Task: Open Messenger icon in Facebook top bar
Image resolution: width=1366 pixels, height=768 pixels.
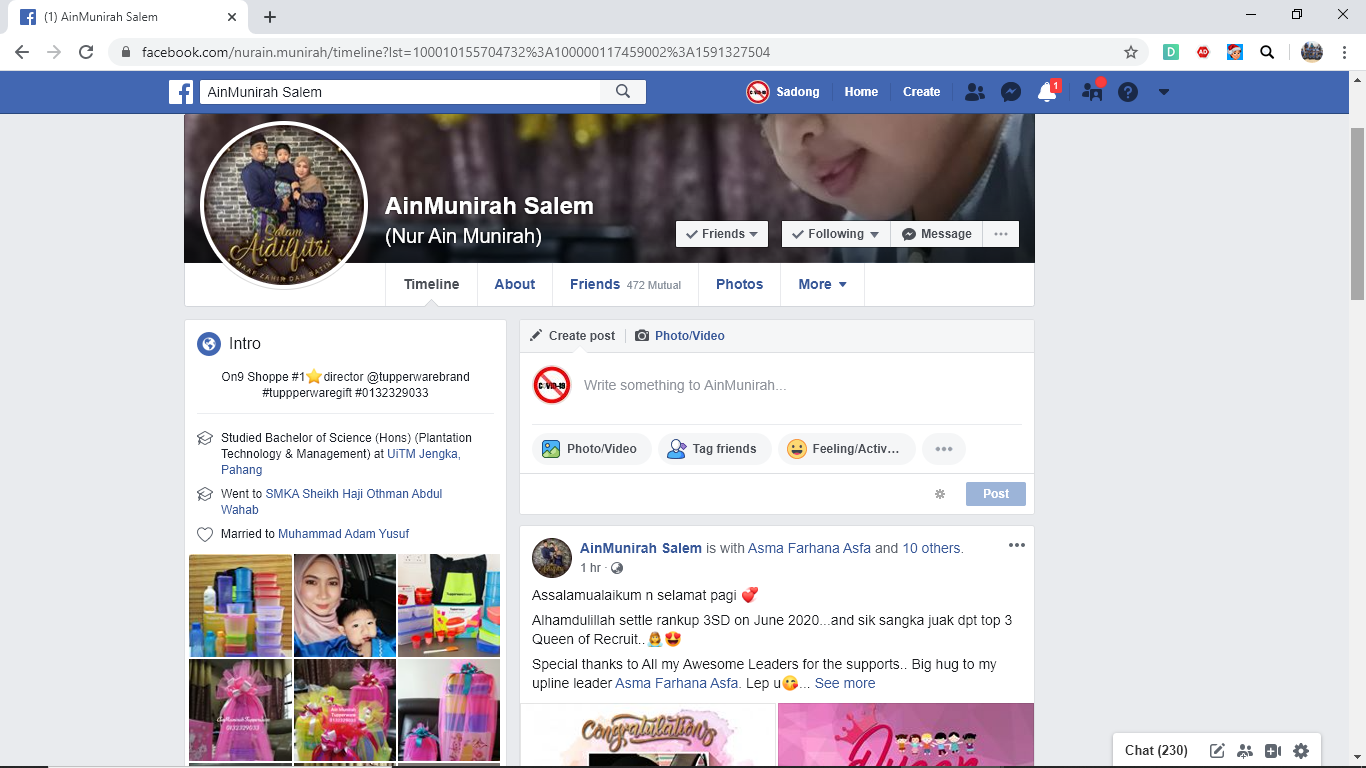Action: pos(1011,92)
